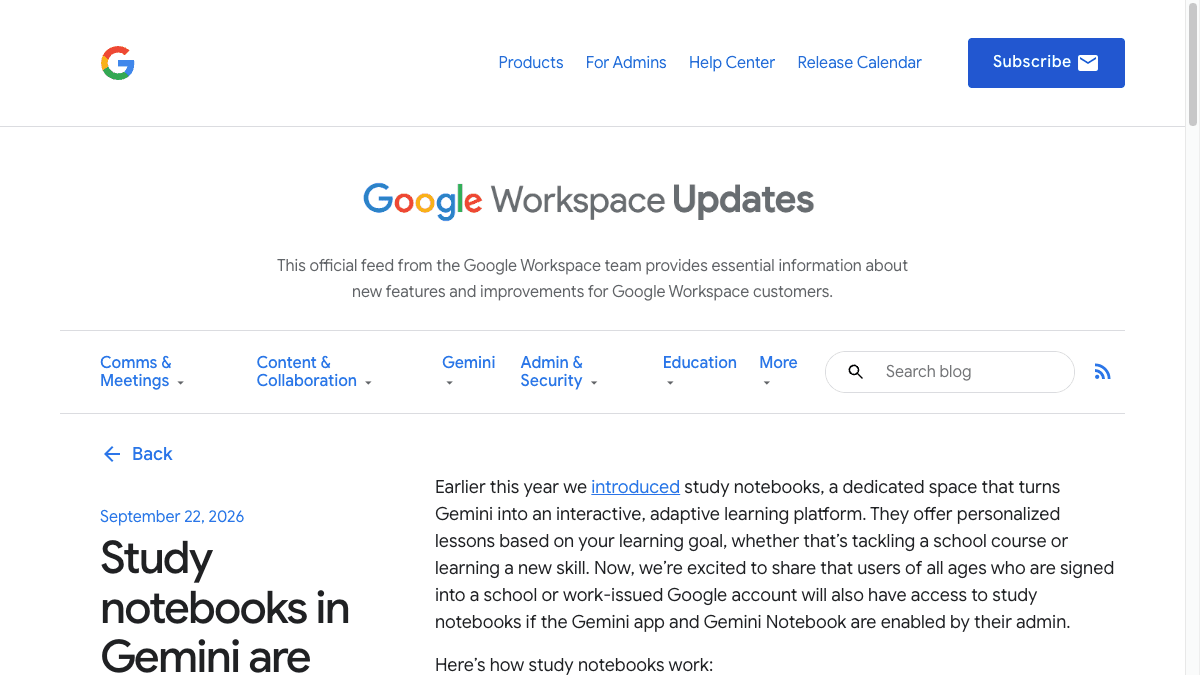The height and width of the screenshot is (675, 1200).
Task: Click the Google Workspace Updates logo
Action: [x=588, y=200]
